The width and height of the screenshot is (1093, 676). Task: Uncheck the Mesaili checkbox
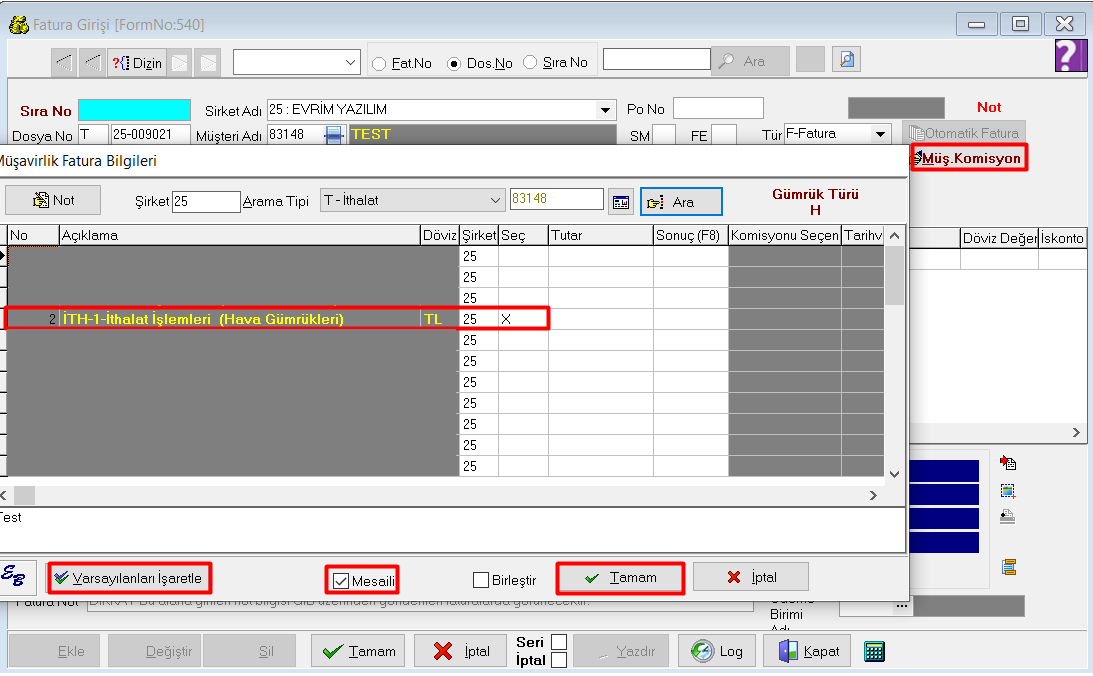(x=341, y=580)
